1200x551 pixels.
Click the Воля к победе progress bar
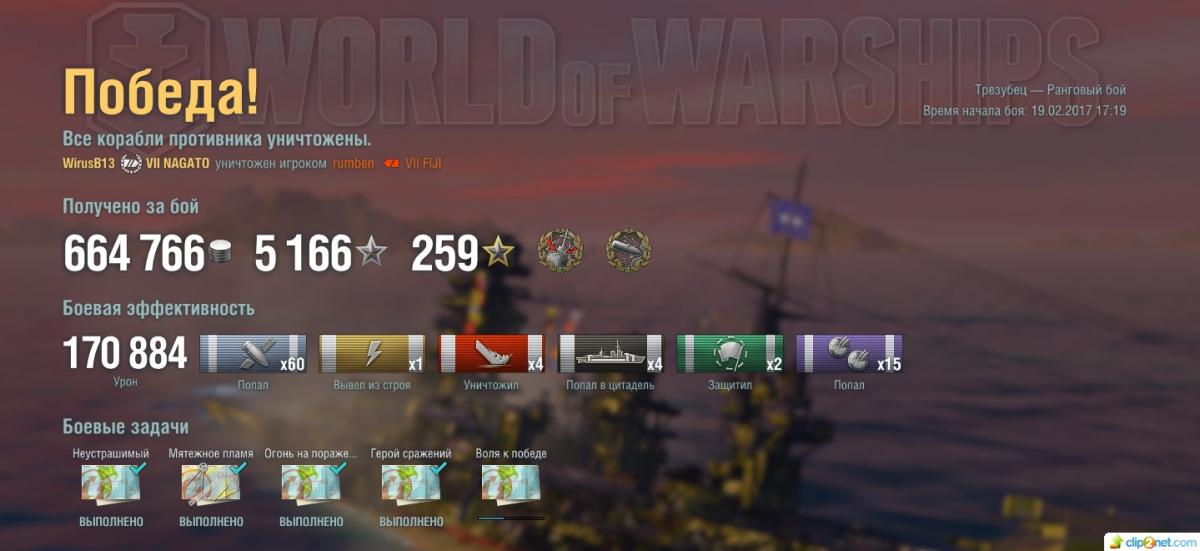pyautogui.click(x=511, y=519)
